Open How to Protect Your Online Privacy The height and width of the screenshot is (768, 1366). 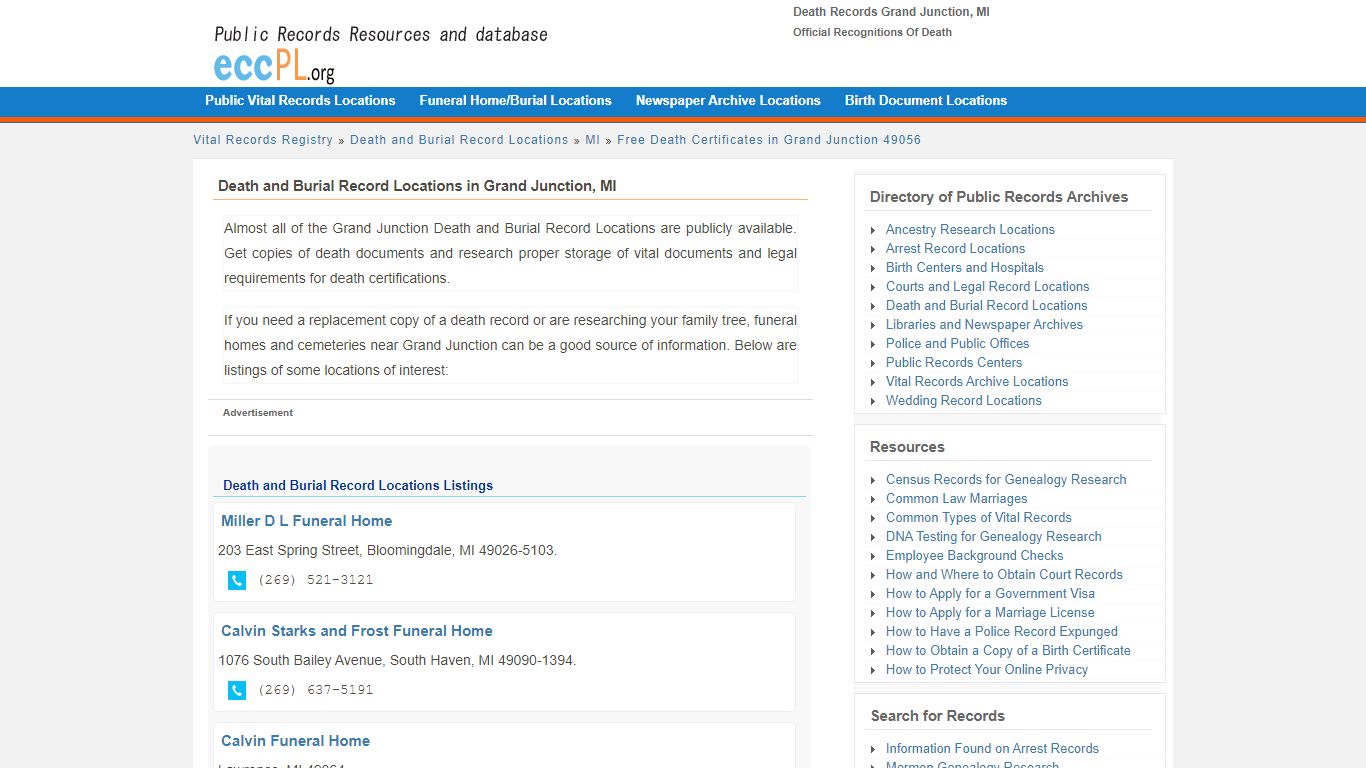tap(986, 669)
